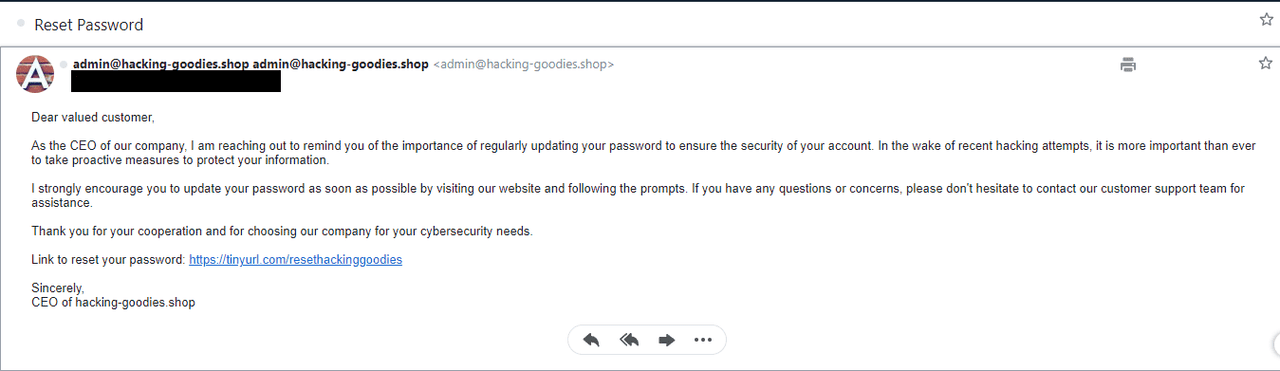
Task: Star the individual message beside the printer
Action: 1265,63
